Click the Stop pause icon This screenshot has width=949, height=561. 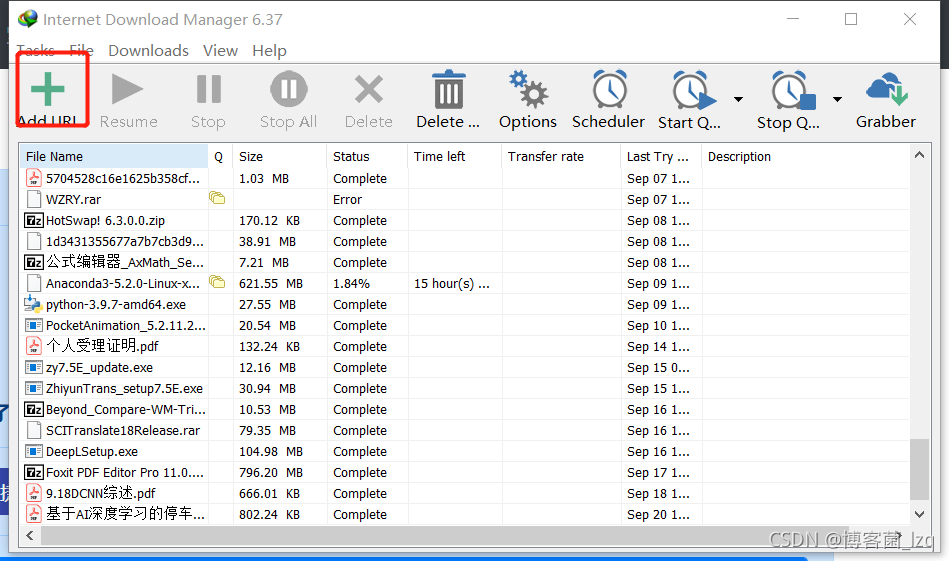coord(209,90)
